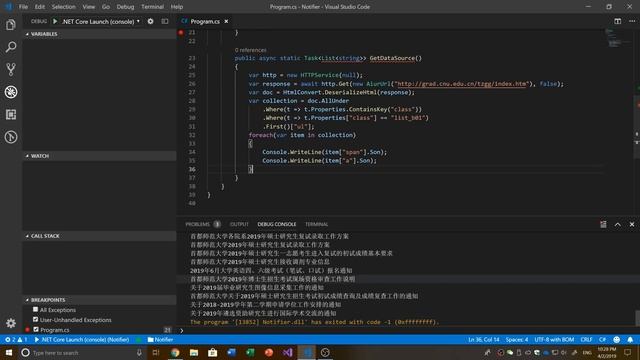Open the Search view in activity bar
Viewport: 640px width, 360px height.
[x=11, y=47]
